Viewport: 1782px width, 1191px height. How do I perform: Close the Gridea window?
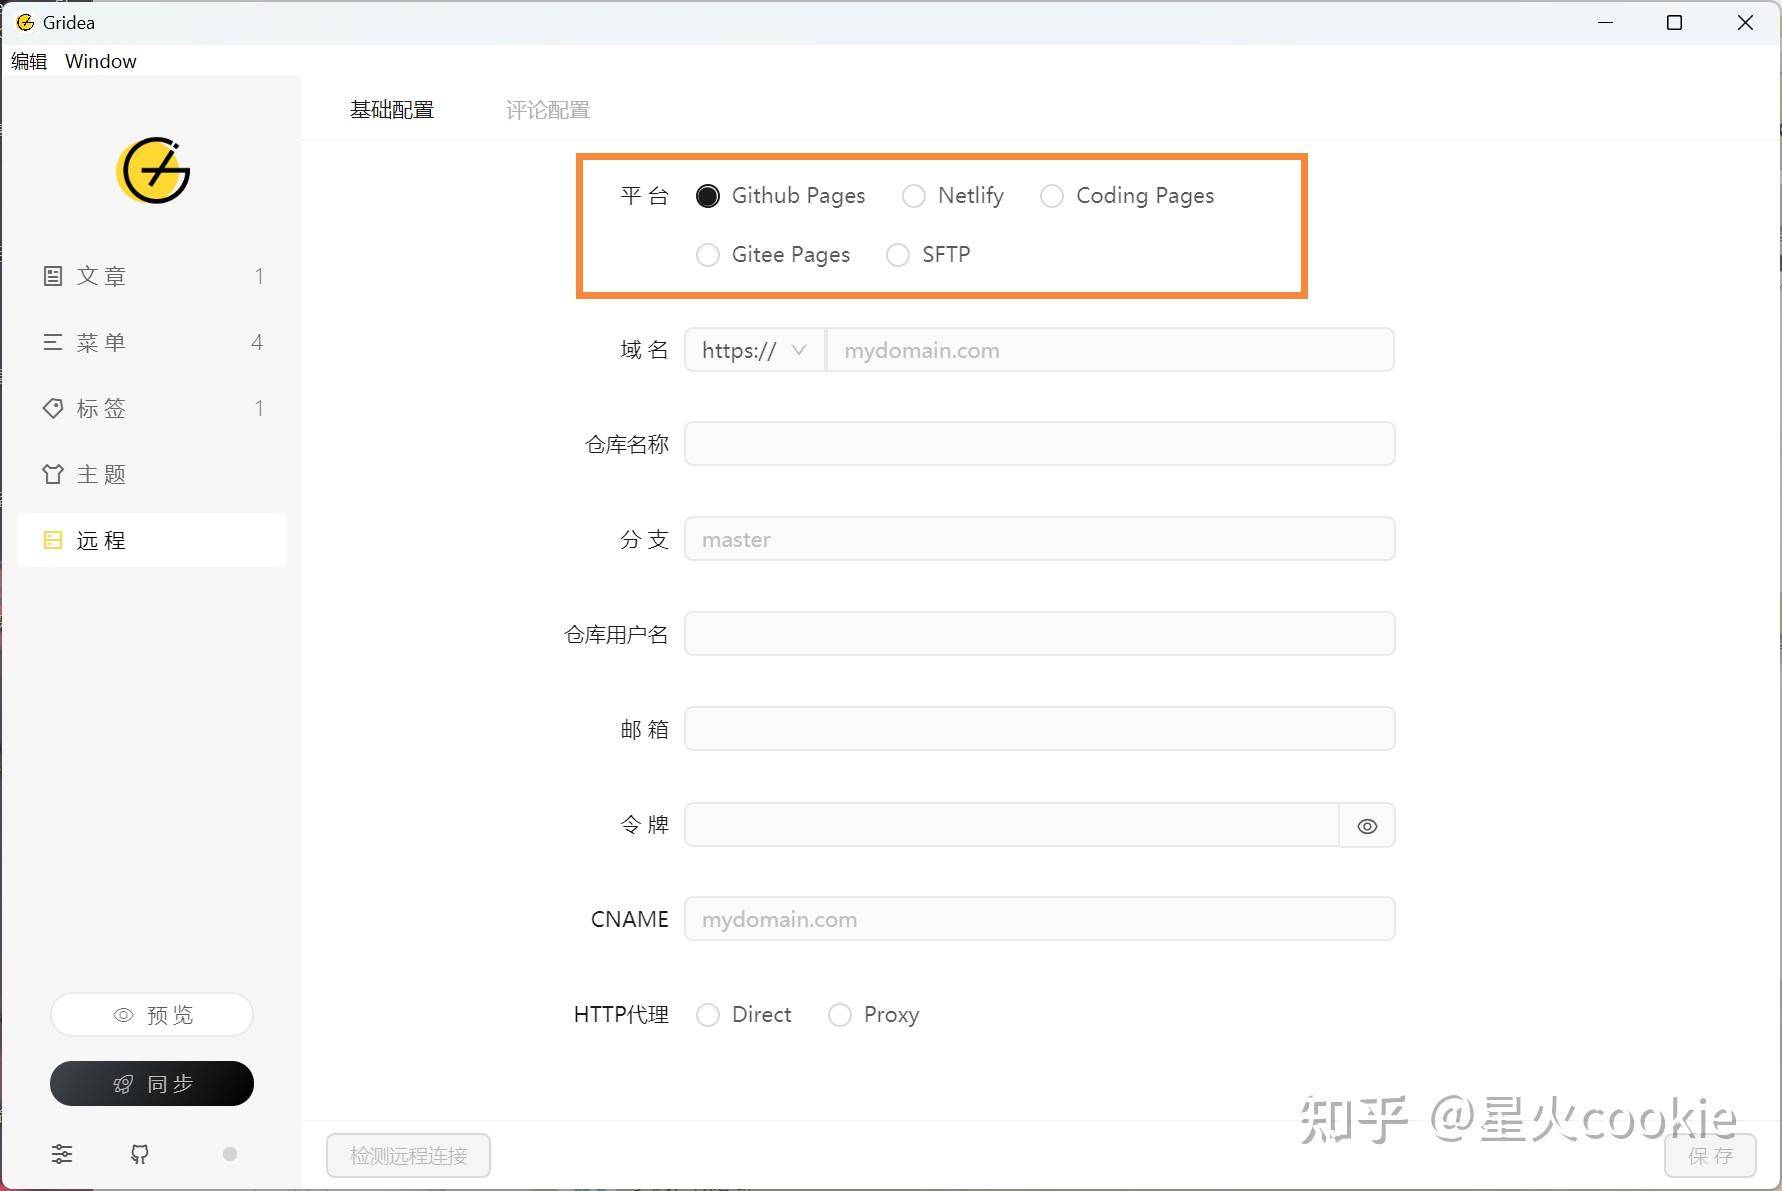click(x=1745, y=22)
